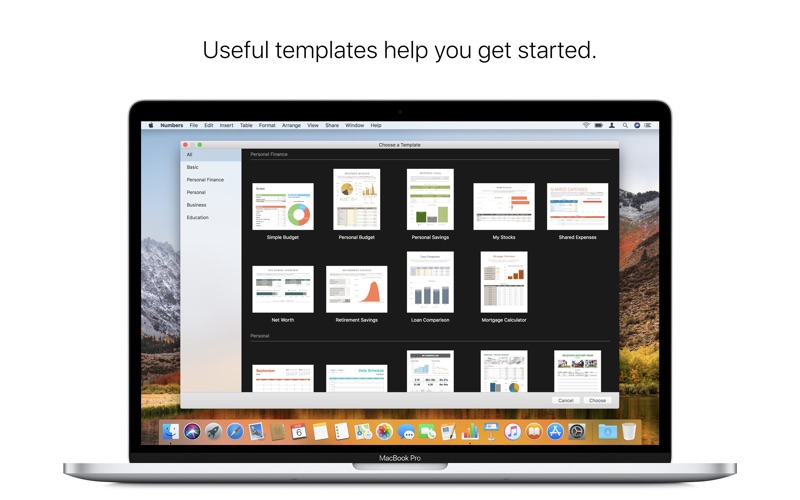Click the Choose button
Viewport: 800px width, 500px height.
click(x=597, y=401)
